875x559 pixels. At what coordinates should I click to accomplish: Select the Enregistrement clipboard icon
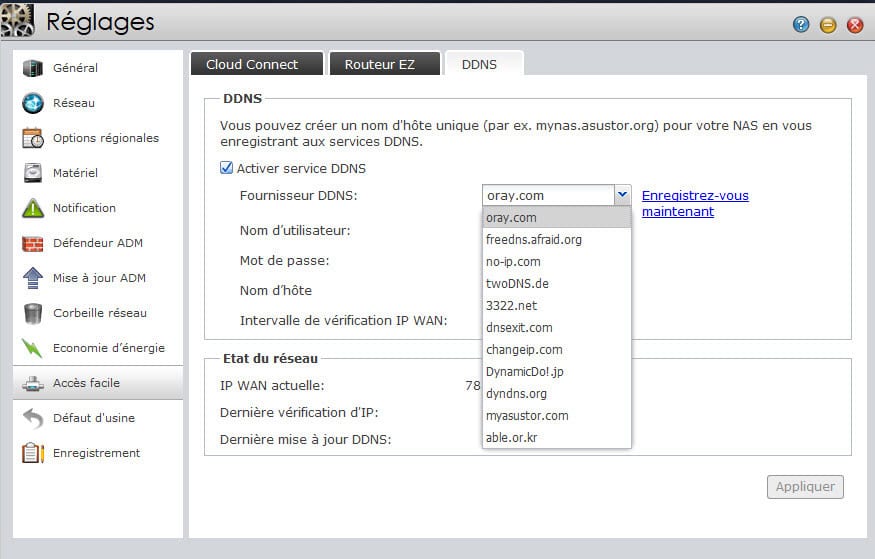[32, 453]
